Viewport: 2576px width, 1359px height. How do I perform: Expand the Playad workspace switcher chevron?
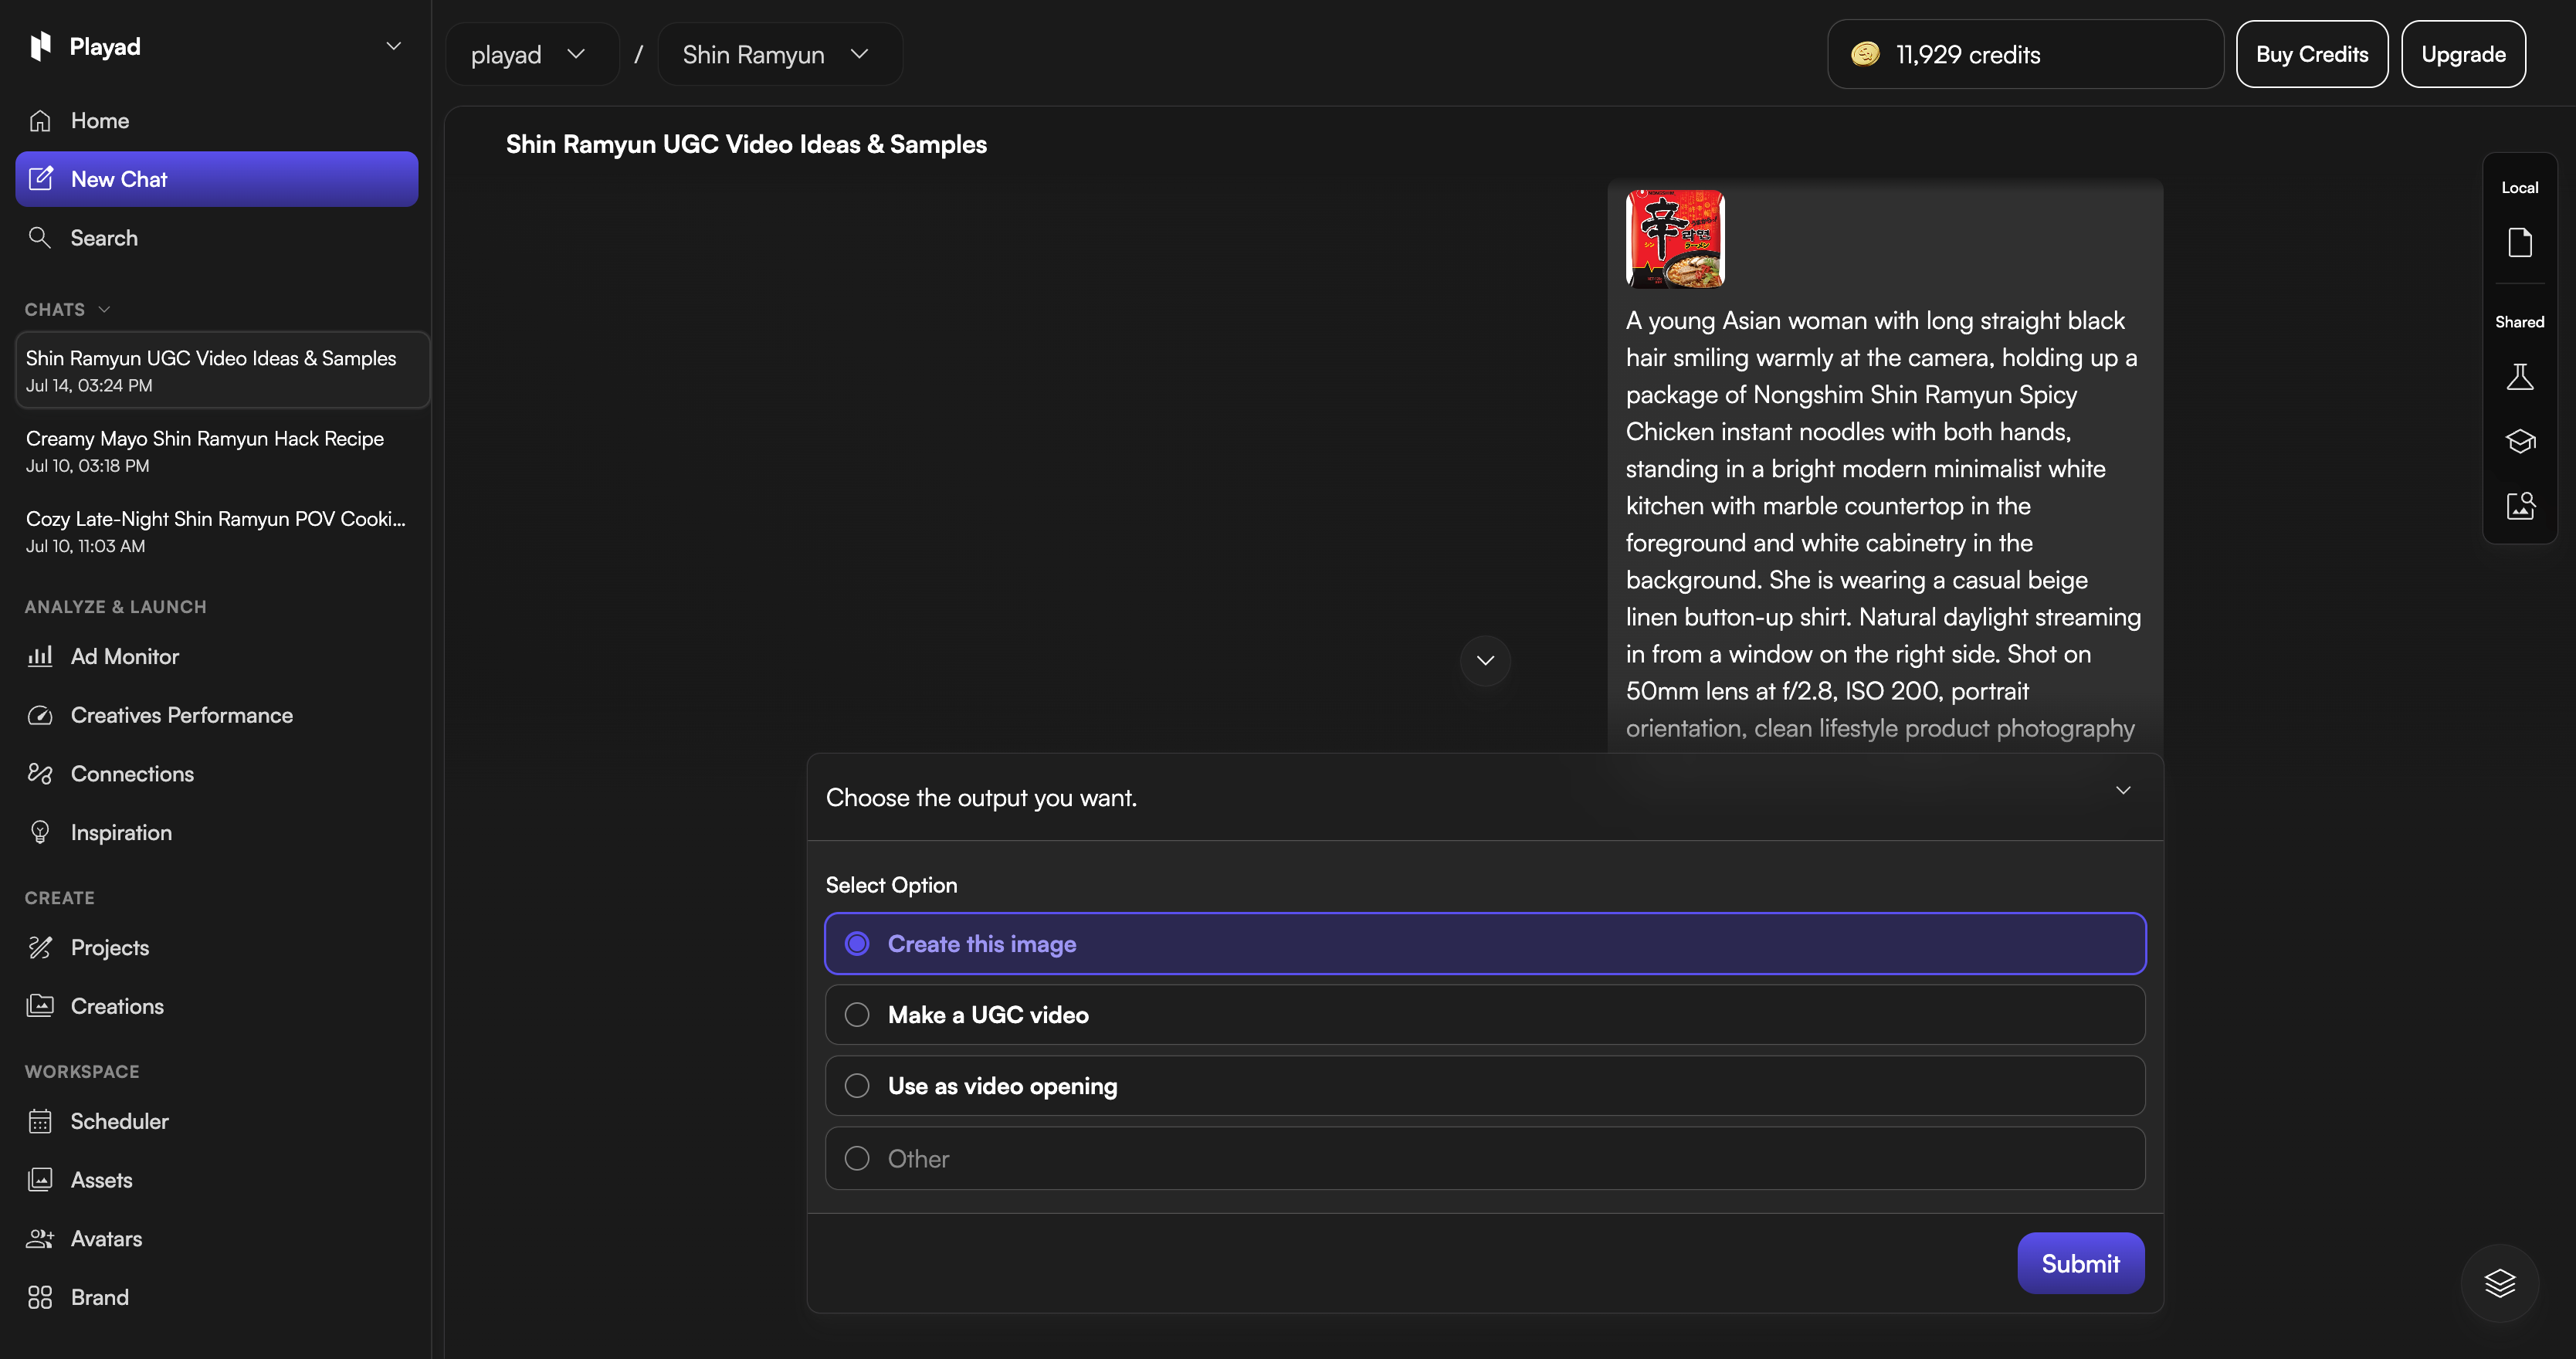(x=394, y=46)
